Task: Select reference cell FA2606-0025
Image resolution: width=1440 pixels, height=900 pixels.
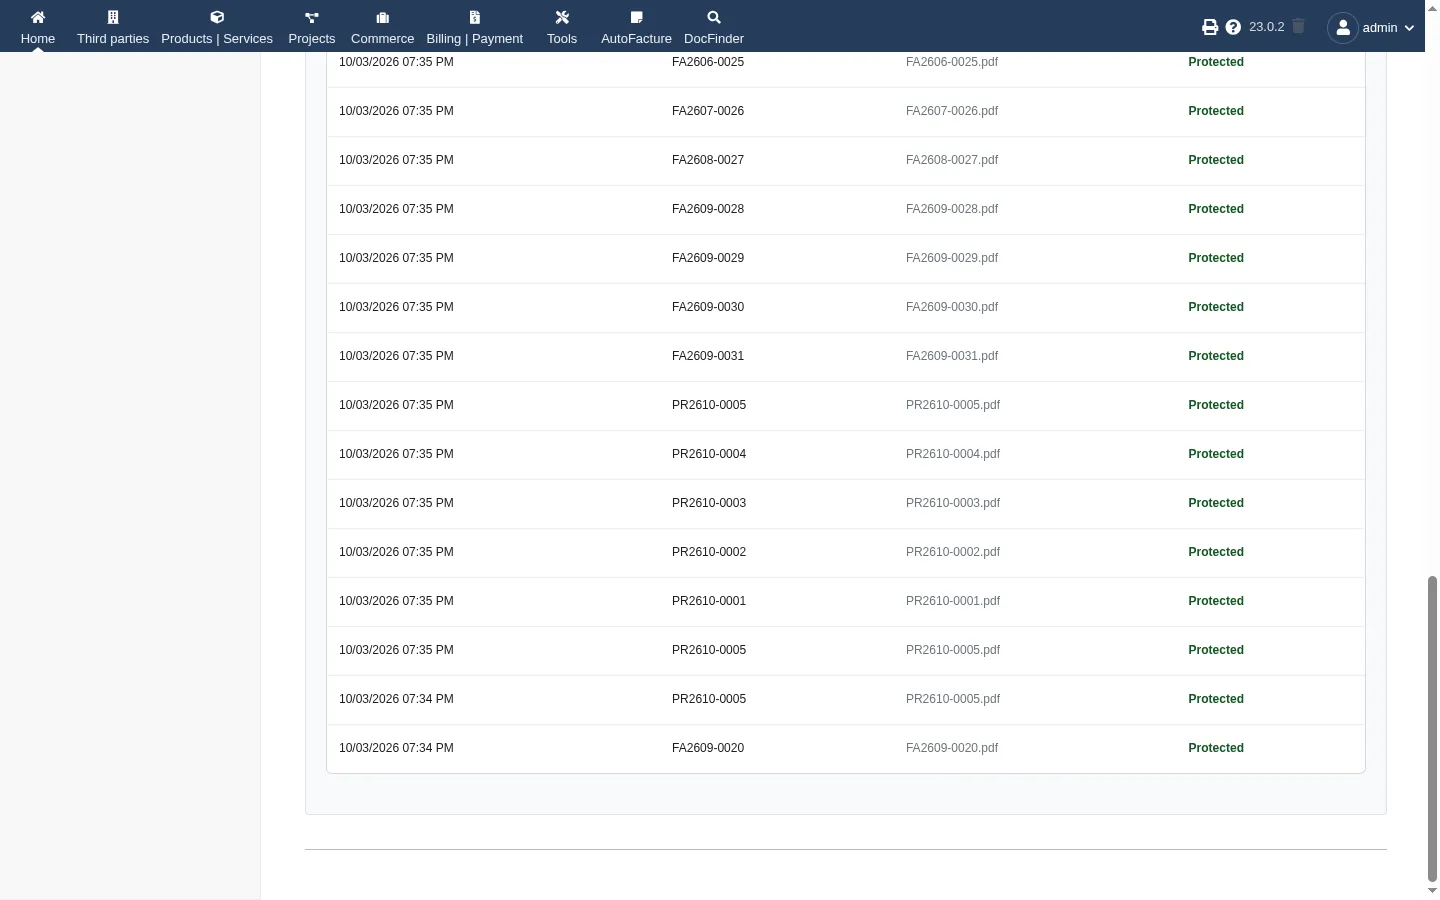Action: point(708,62)
